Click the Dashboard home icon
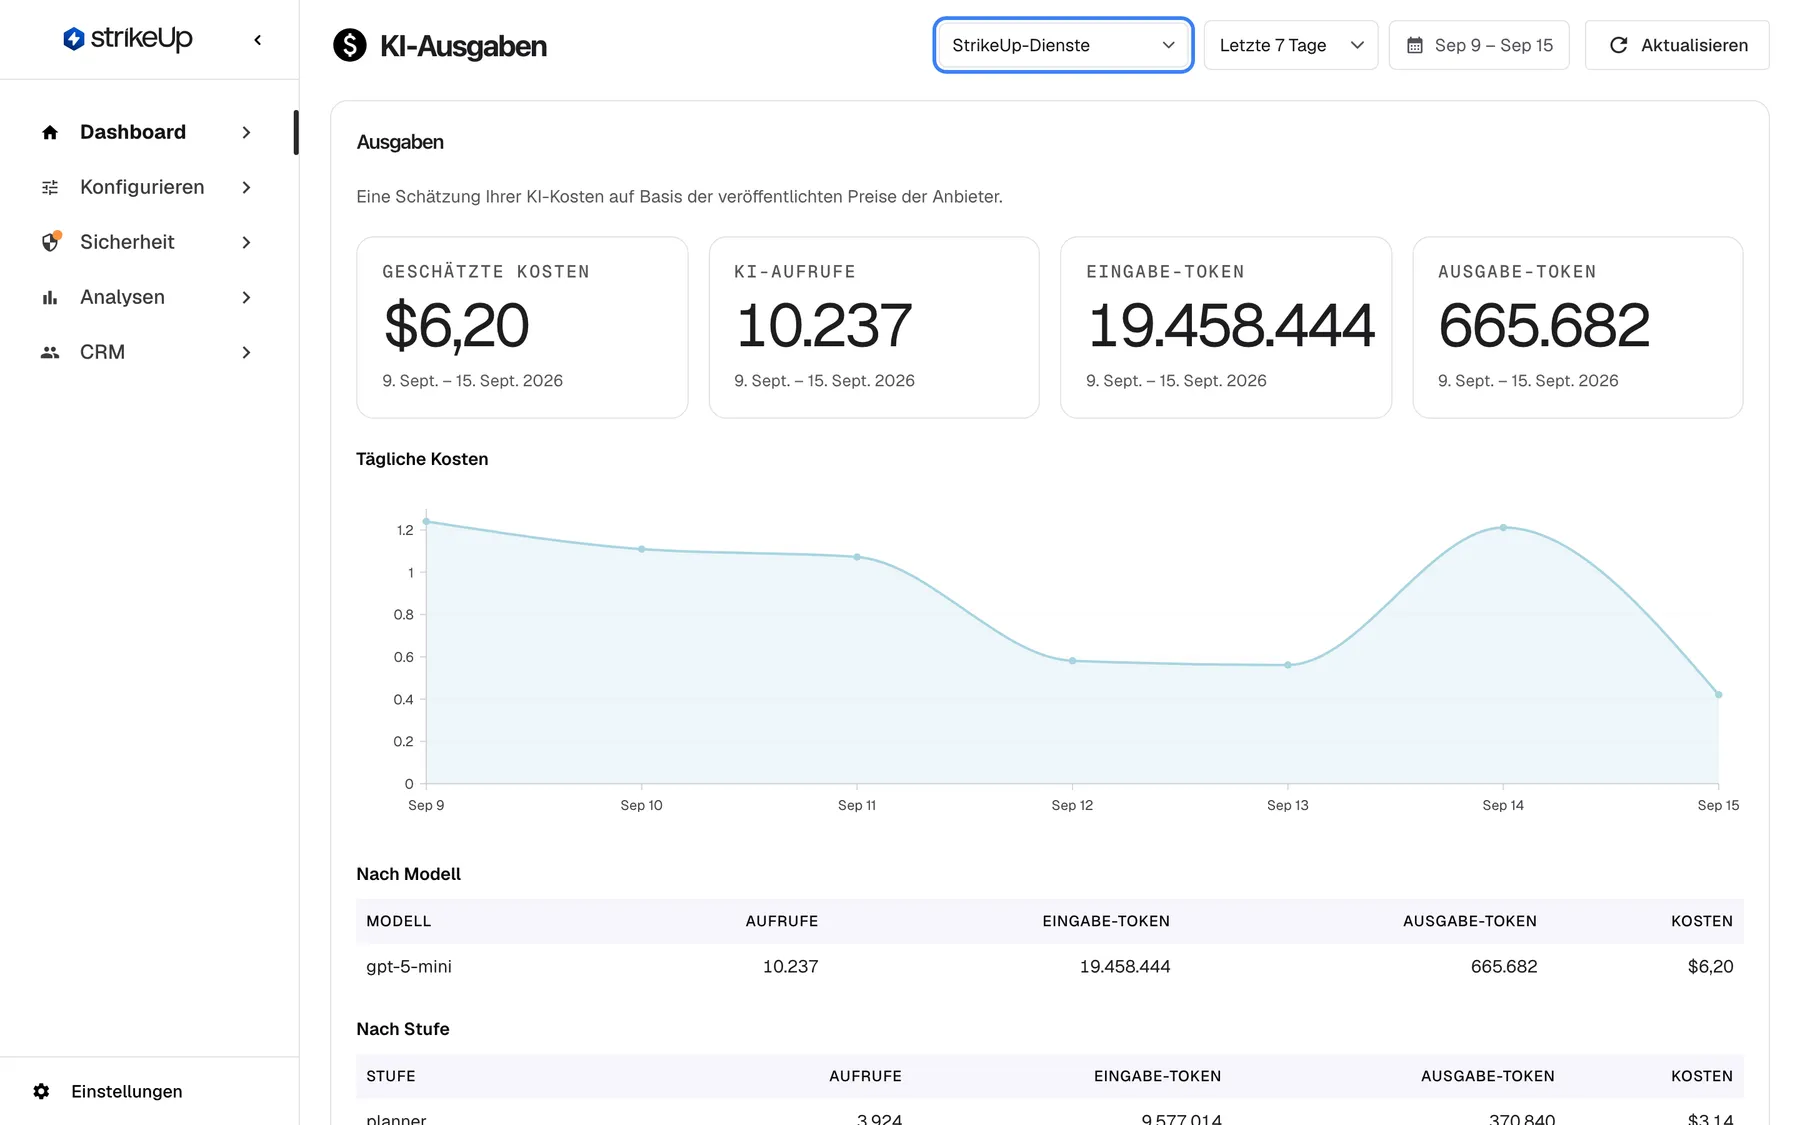Screen dimensions: 1800x1125 click(50, 133)
